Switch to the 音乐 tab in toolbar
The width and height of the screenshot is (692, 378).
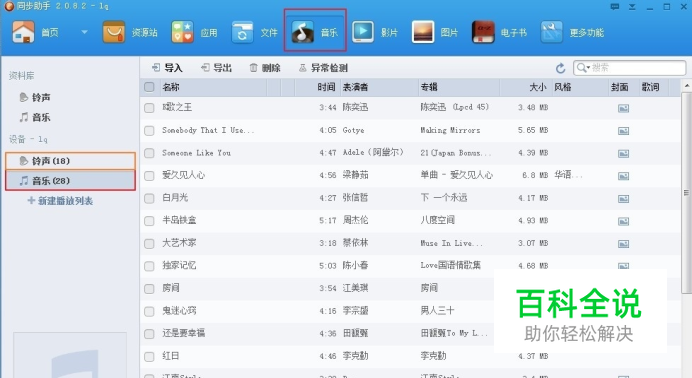point(315,31)
